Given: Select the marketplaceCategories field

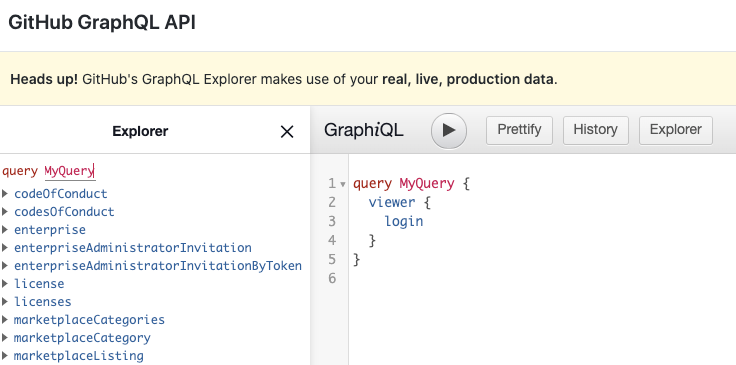Looking at the screenshot, I should click(x=89, y=320).
